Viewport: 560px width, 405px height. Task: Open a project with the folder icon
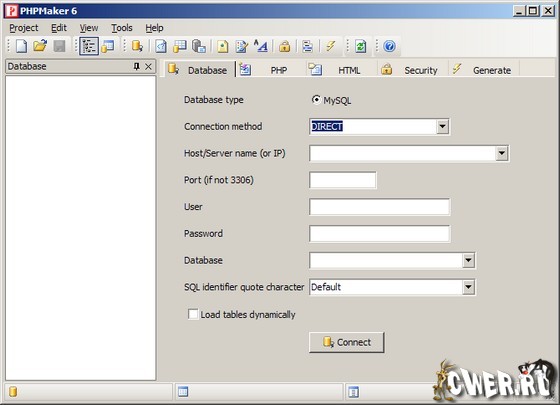pos(40,46)
